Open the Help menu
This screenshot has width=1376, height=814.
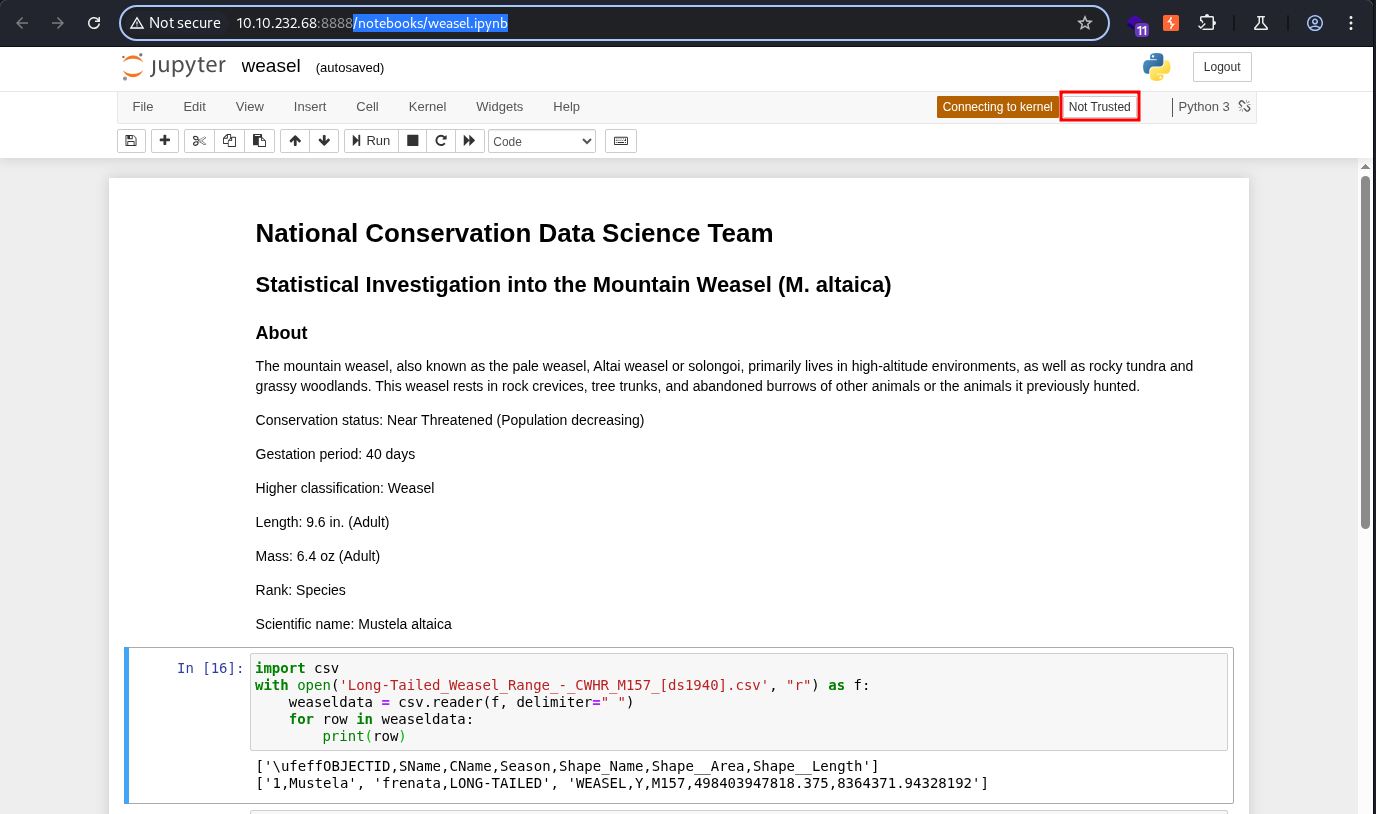(x=566, y=107)
